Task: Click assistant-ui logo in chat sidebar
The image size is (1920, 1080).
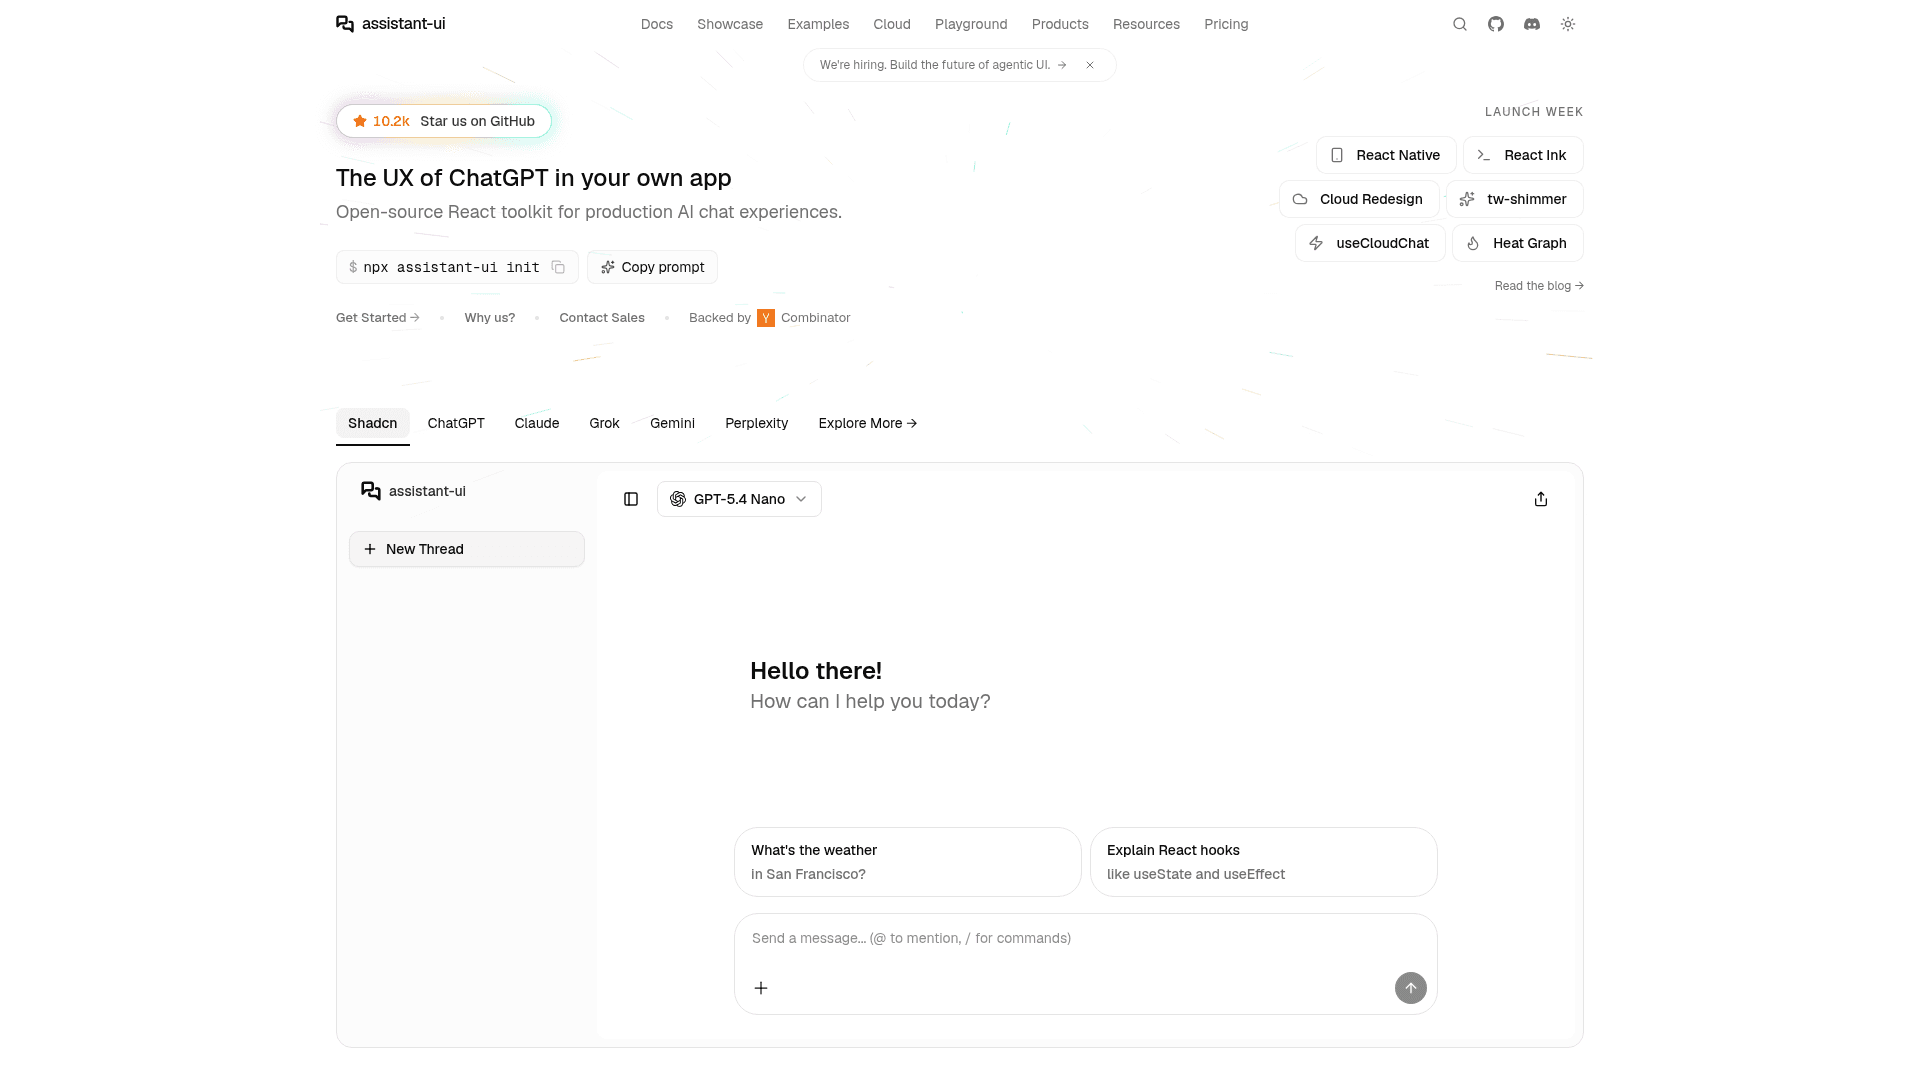Action: point(413,491)
